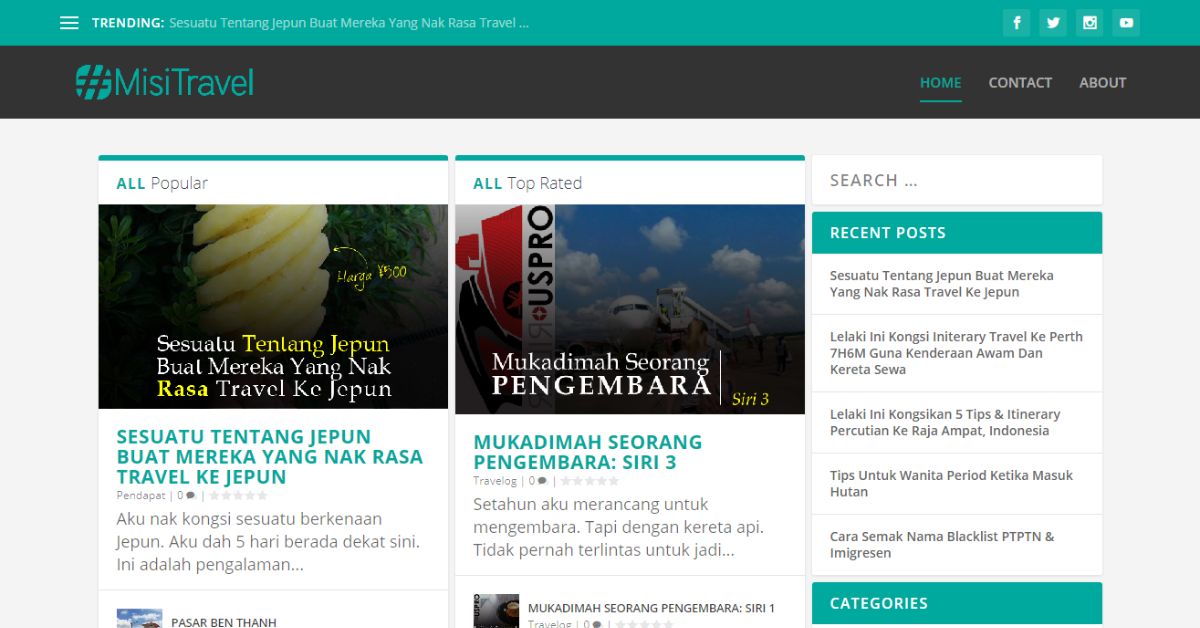
Task: Click comment icon under Sesuatu Tentang Jepun post
Action: point(190,495)
